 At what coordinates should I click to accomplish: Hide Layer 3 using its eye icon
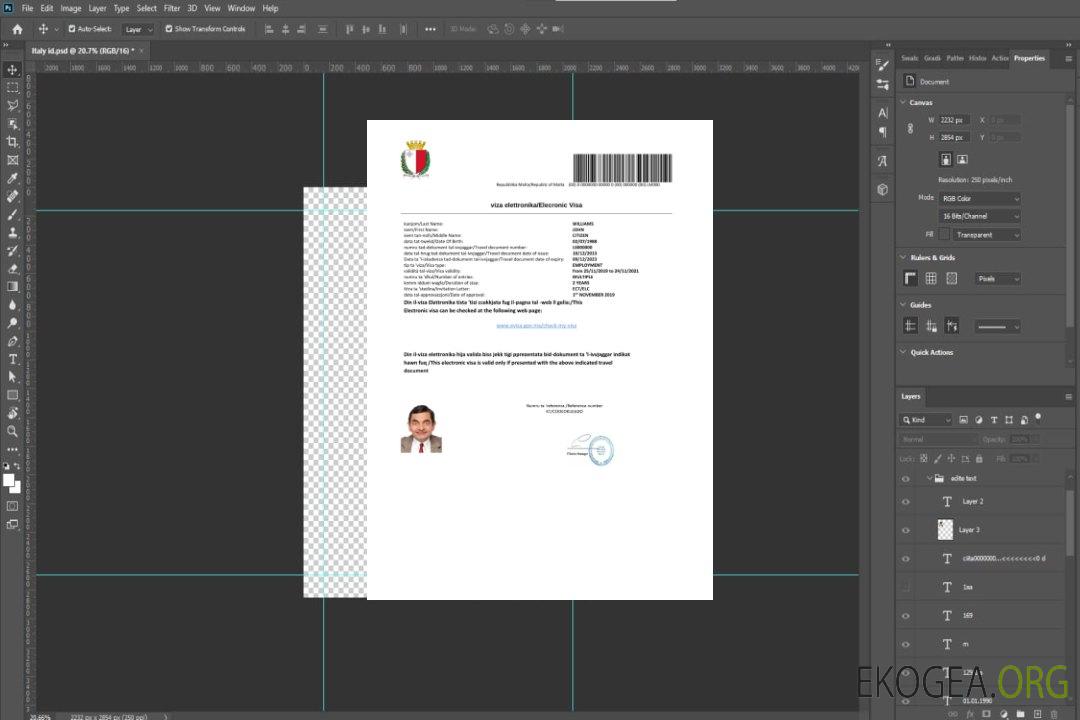[x=906, y=531]
